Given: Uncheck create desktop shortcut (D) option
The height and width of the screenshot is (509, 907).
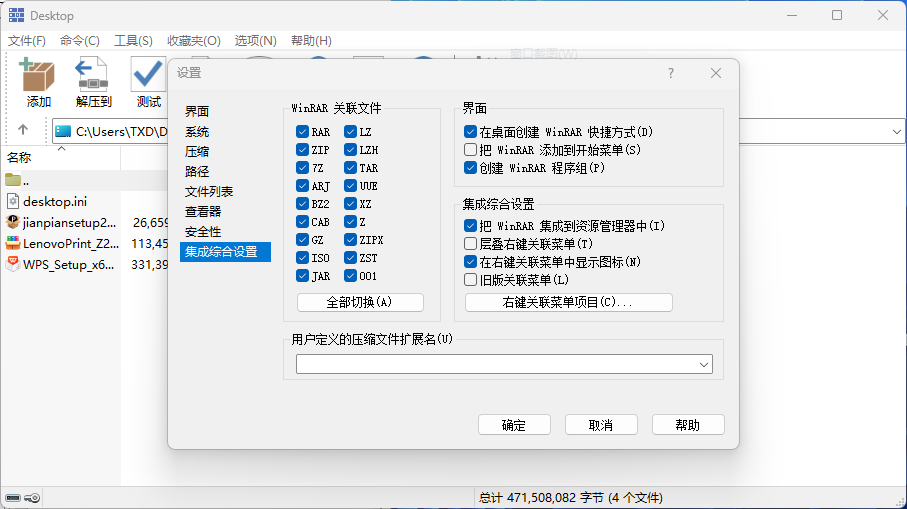Looking at the screenshot, I should click(x=470, y=132).
